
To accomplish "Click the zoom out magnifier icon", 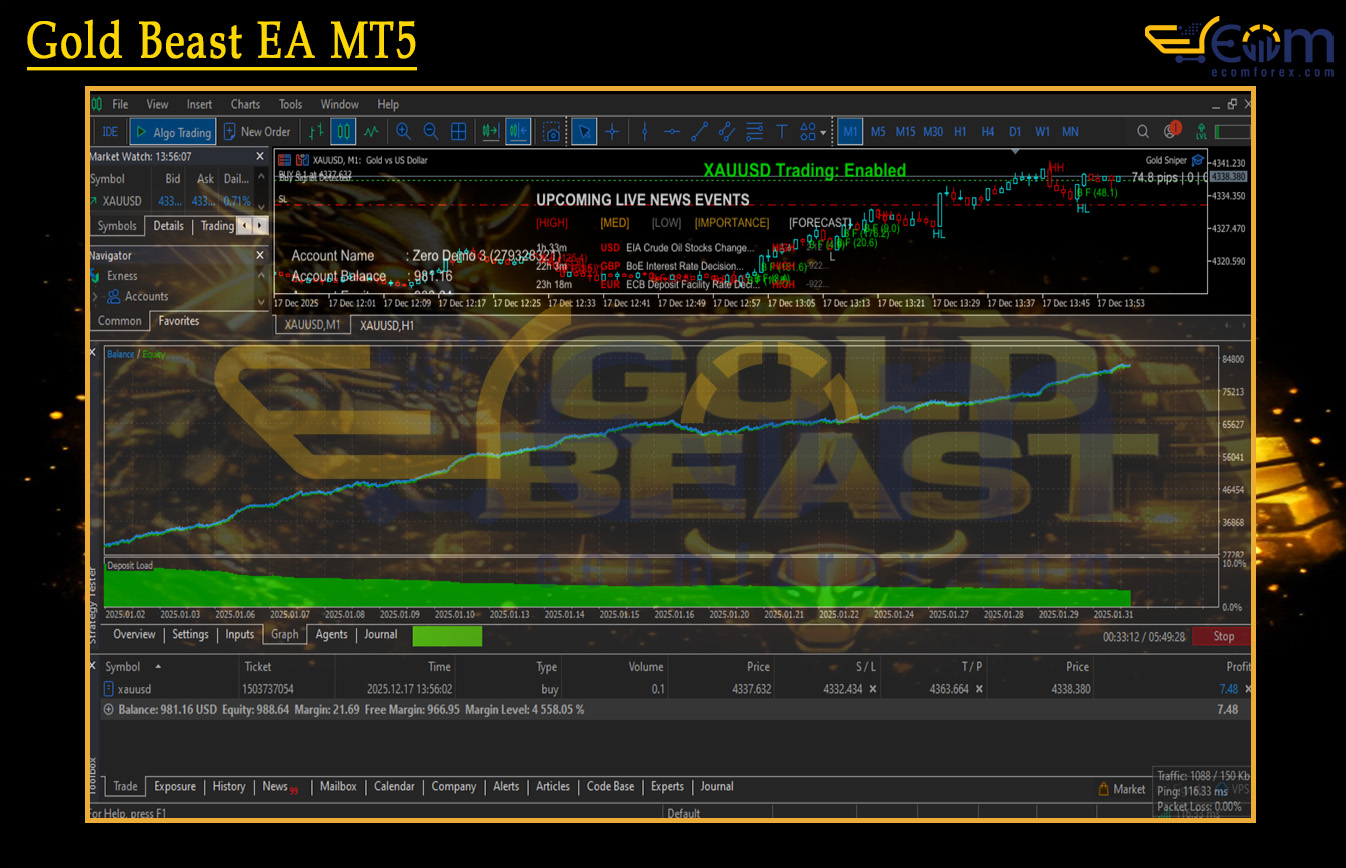I will (431, 131).
